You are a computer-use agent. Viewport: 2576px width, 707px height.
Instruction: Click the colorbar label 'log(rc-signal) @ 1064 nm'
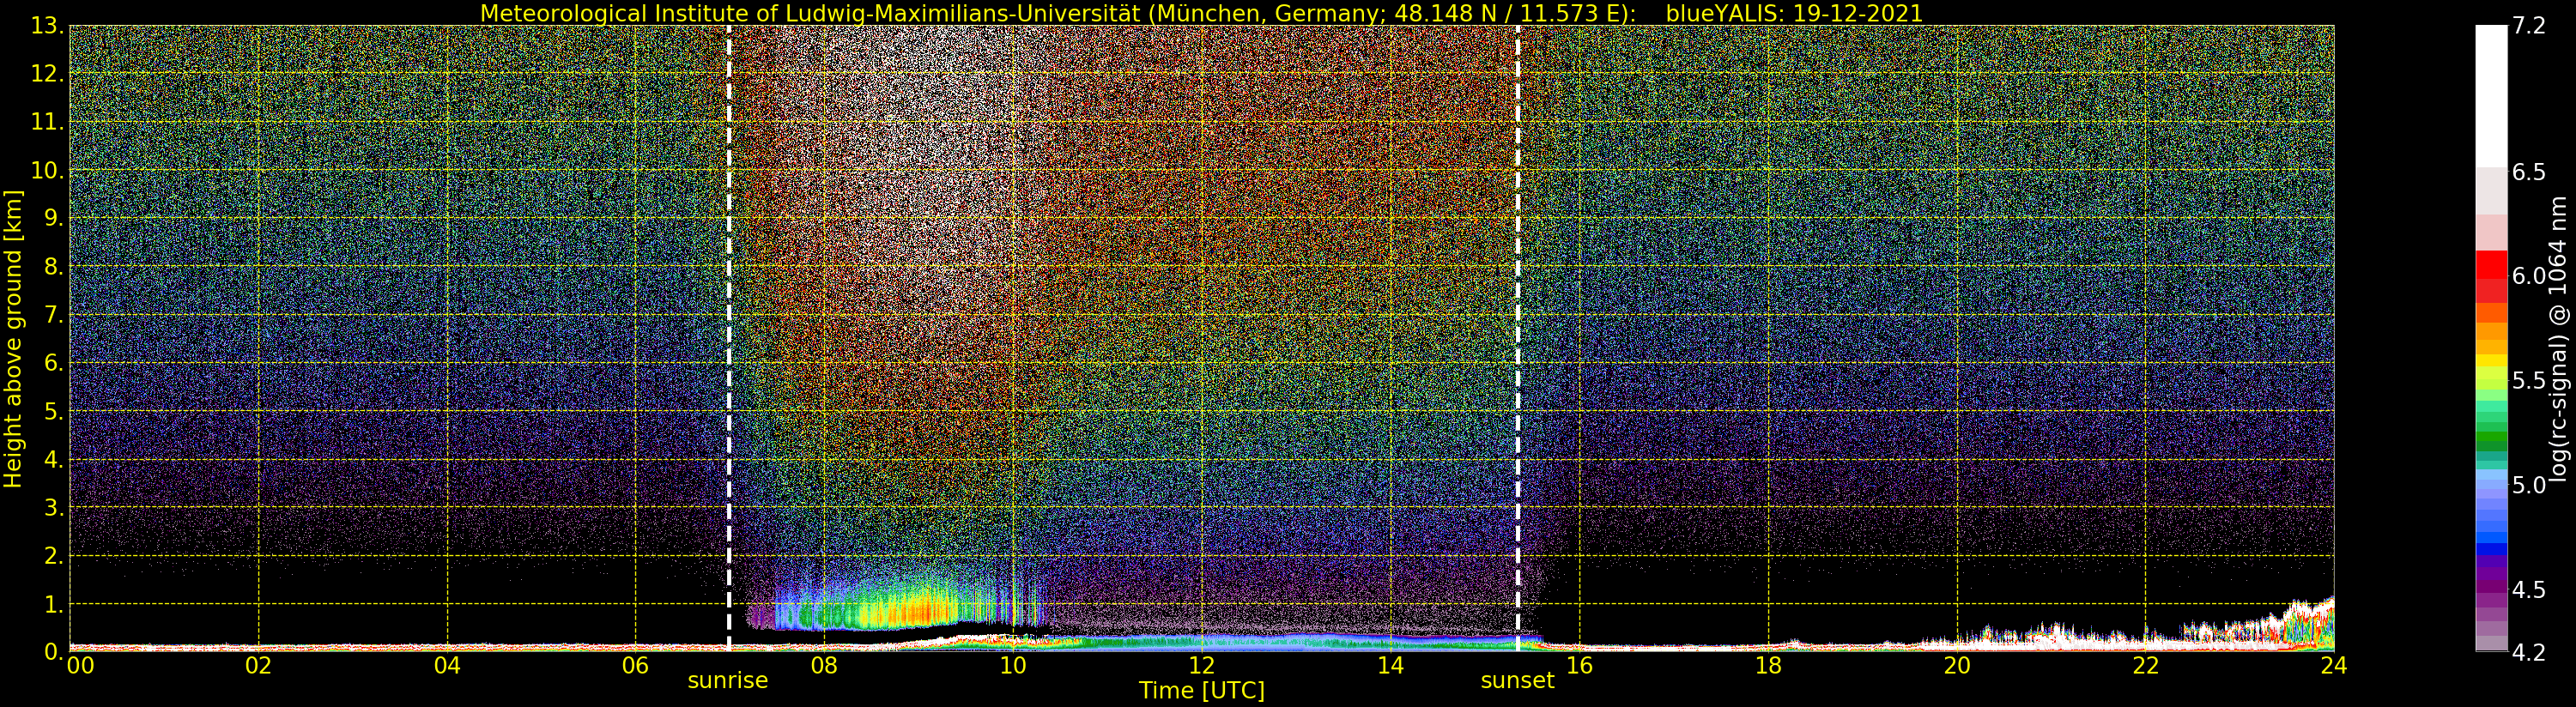(x=2559, y=339)
